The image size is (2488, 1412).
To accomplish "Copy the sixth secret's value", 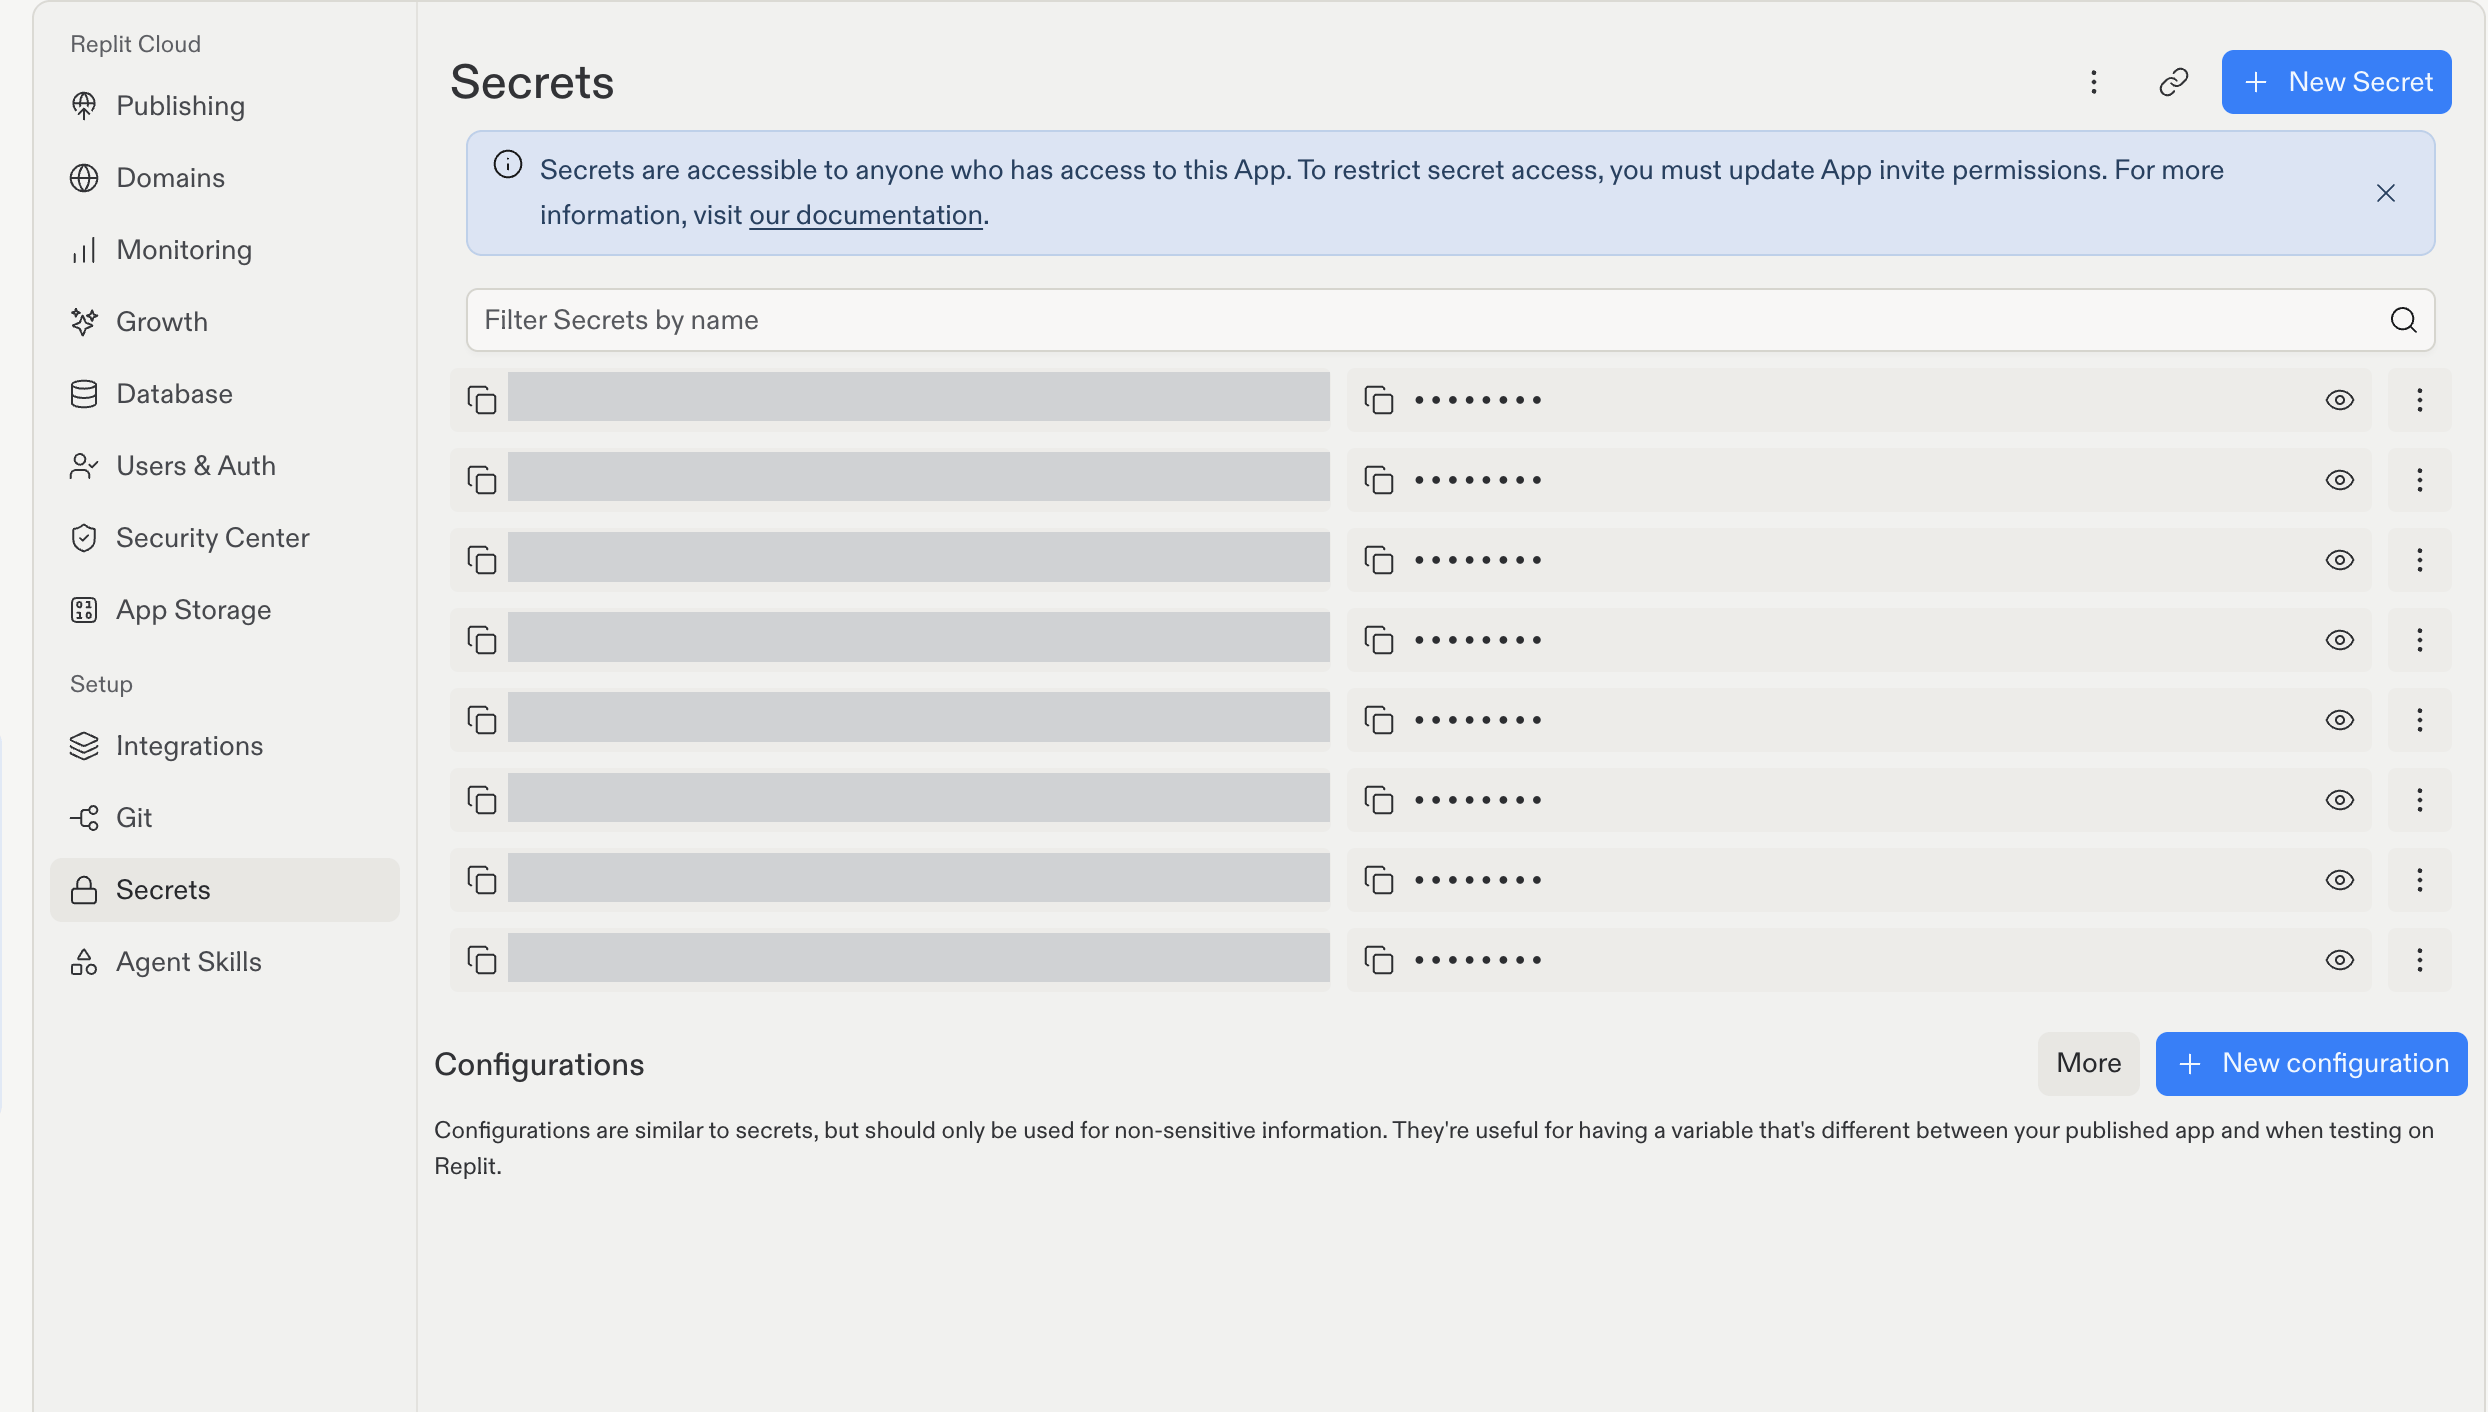I will [x=1379, y=800].
